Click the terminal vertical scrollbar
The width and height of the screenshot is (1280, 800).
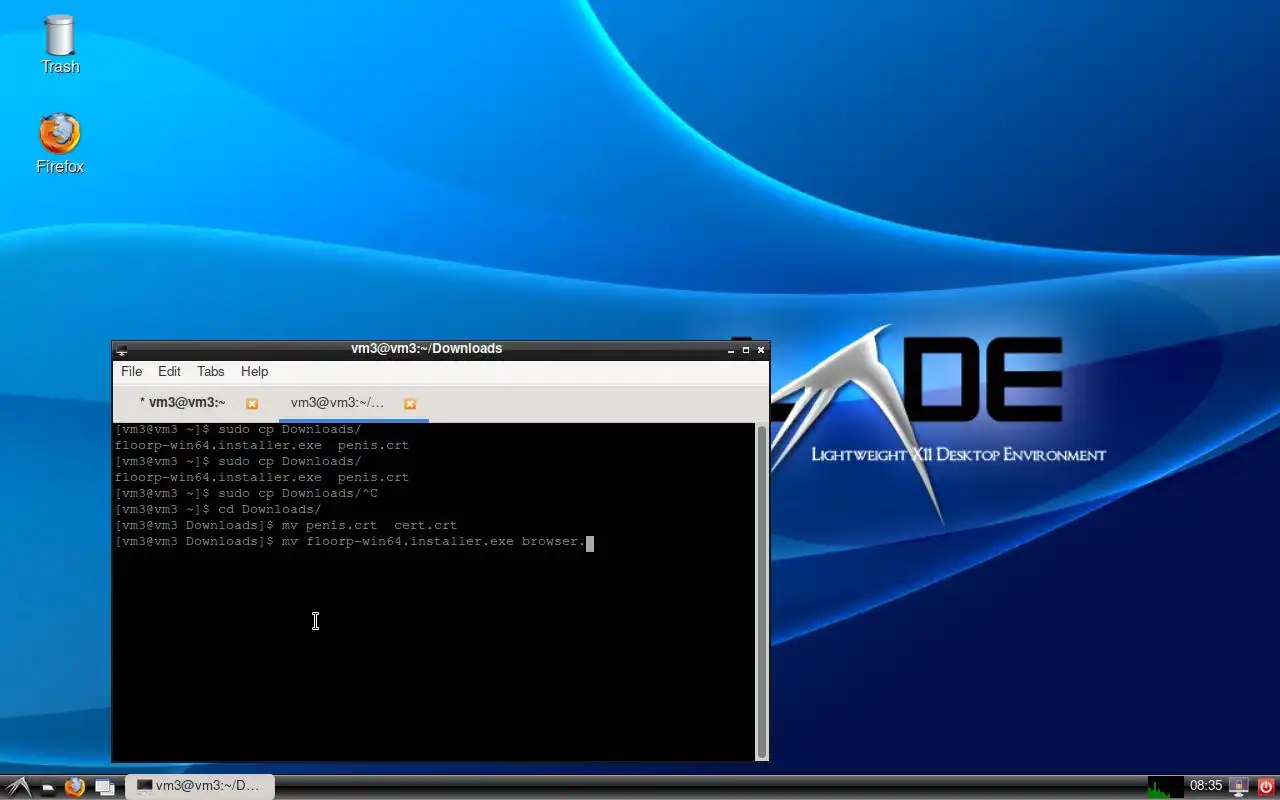tap(762, 590)
